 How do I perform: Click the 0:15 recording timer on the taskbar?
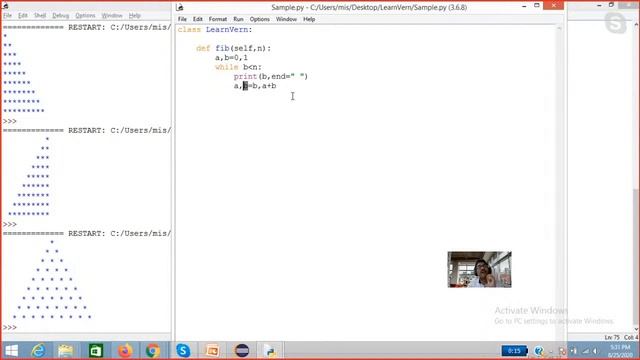pos(514,351)
